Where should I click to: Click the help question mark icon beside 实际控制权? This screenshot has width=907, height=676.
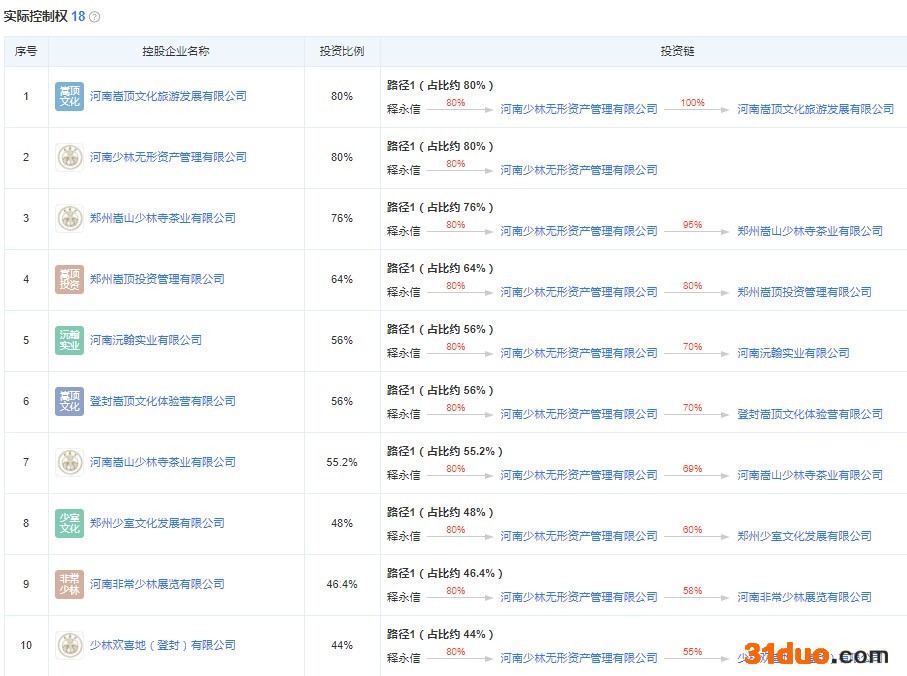[95, 18]
